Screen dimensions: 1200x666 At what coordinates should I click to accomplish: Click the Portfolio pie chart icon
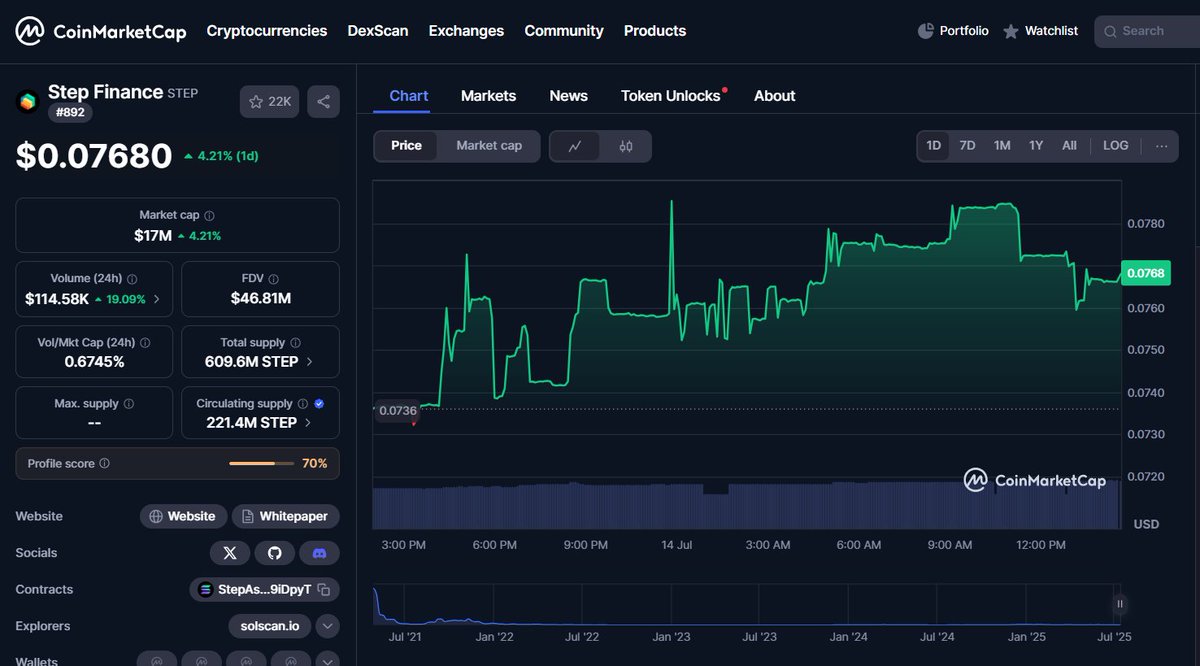[925, 31]
